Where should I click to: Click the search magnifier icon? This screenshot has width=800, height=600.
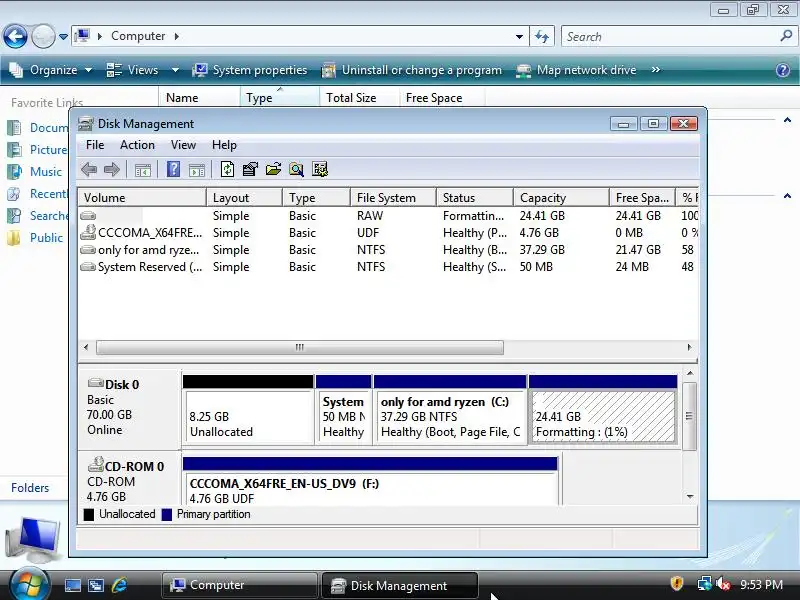point(786,36)
